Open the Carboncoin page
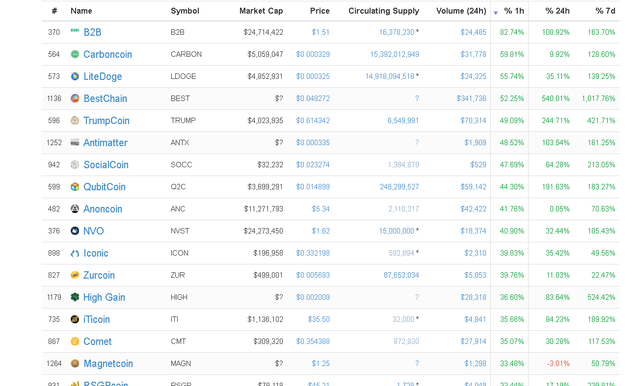Image resolution: width=640 pixels, height=386 pixels. click(108, 54)
